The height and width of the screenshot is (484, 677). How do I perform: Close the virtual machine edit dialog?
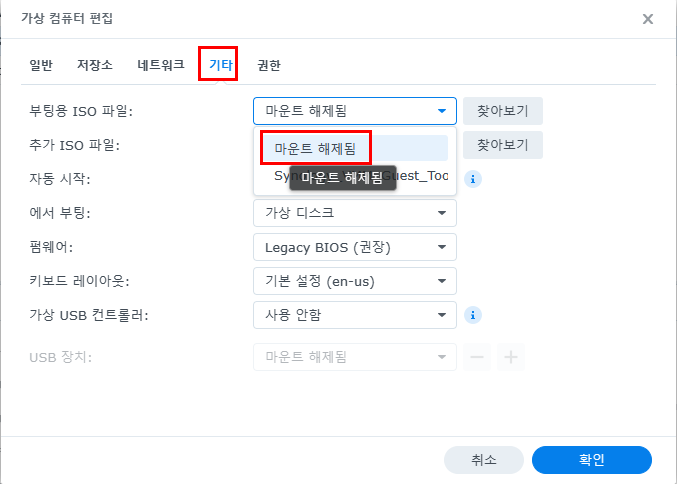648,19
